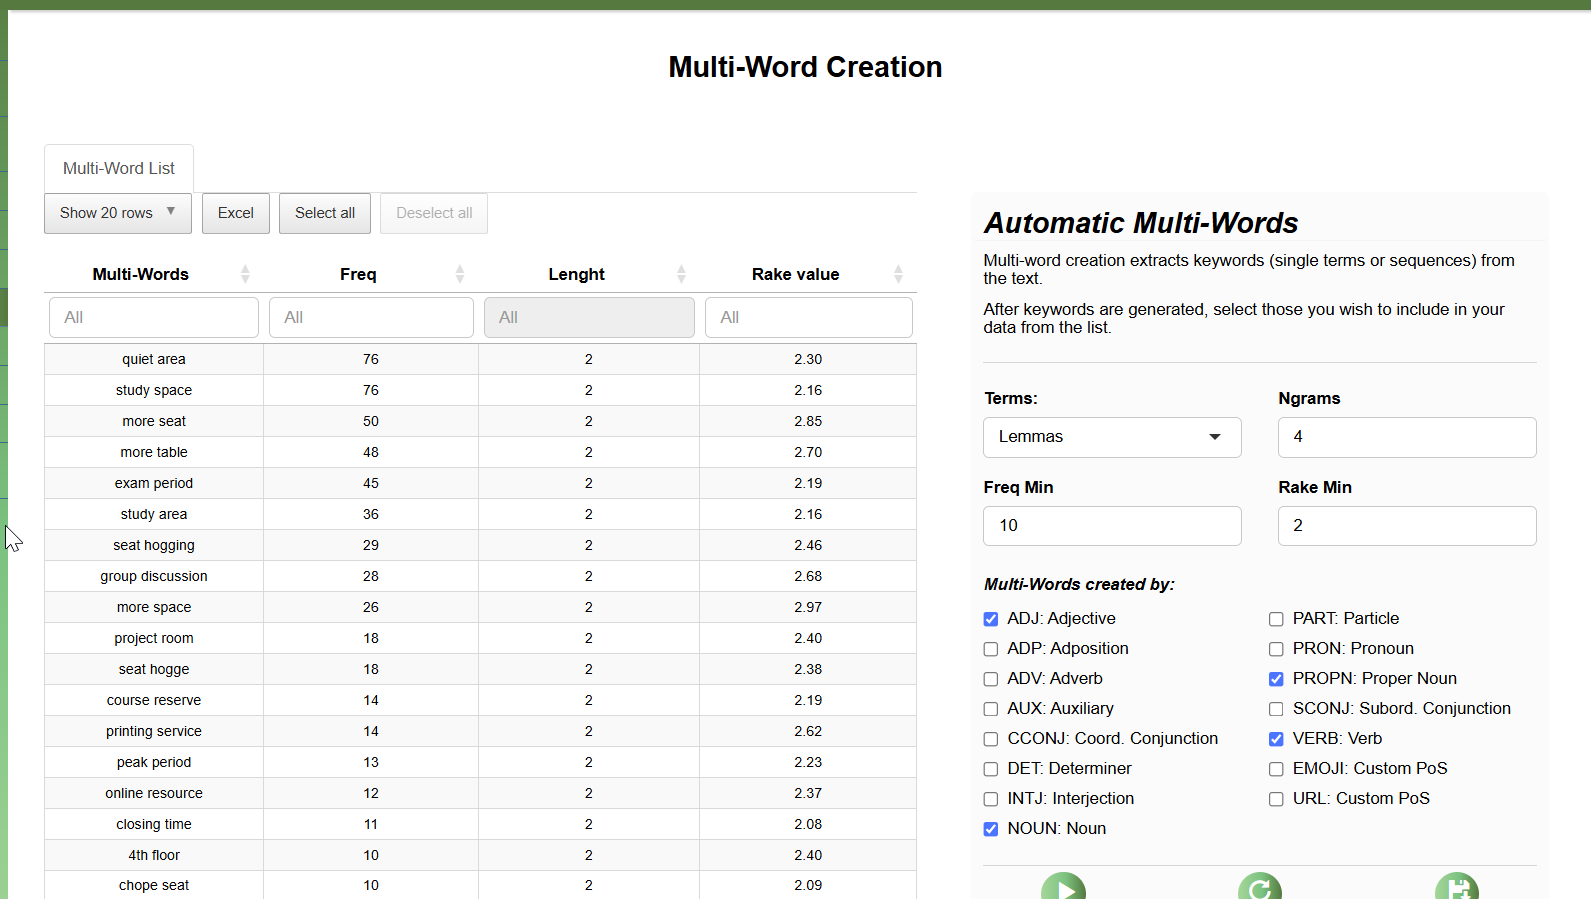
Task: Click the Ngrams input field
Action: tap(1407, 437)
